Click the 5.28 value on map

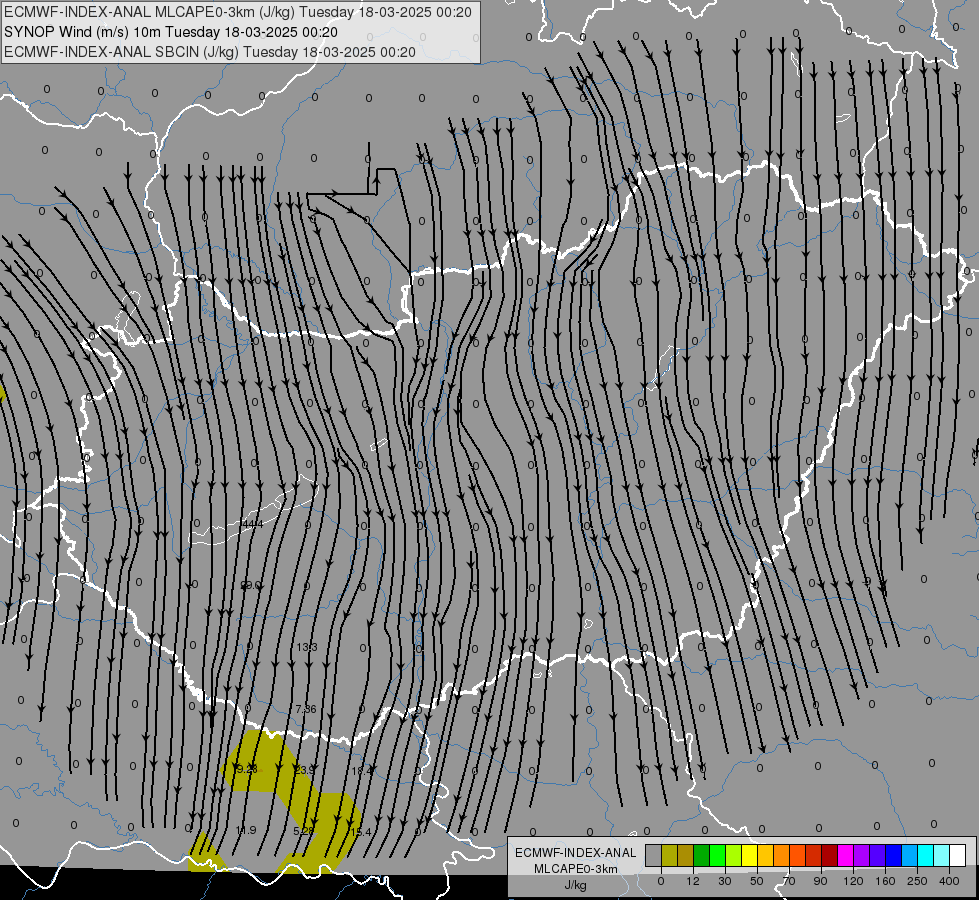click(x=303, y=831)
